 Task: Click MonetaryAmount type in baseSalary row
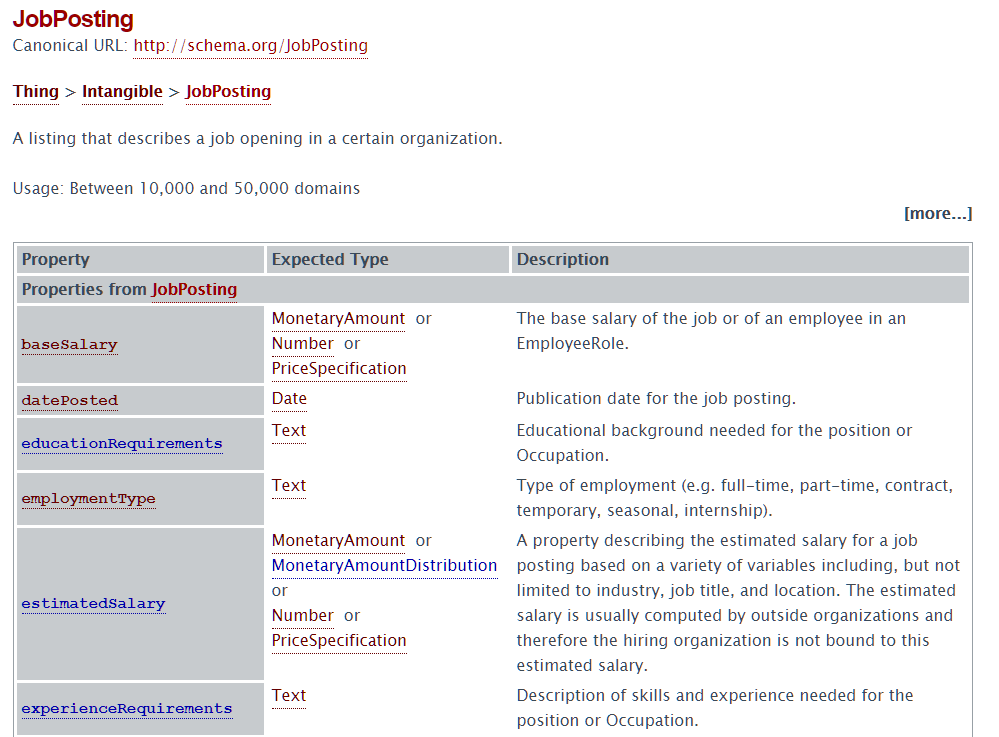[x=338, y=319]
